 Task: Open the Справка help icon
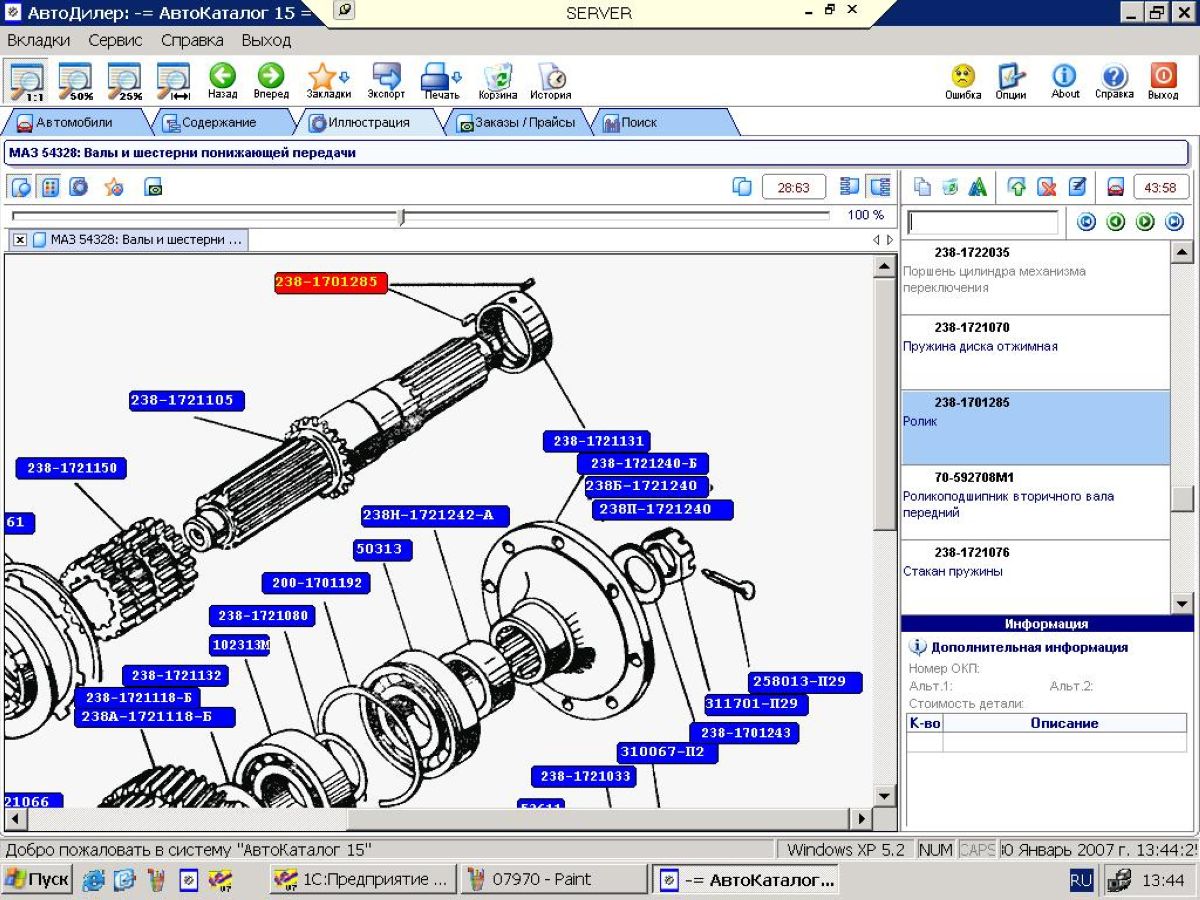[1114, 80]
